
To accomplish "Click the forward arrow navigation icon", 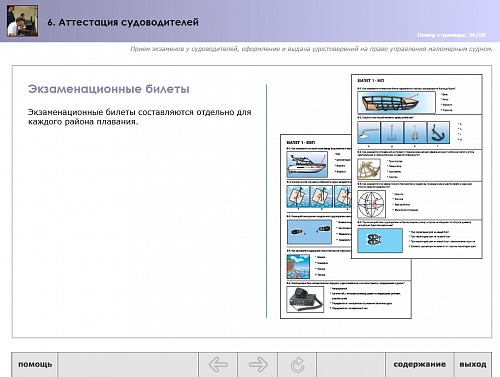I will tap(258, 365).
